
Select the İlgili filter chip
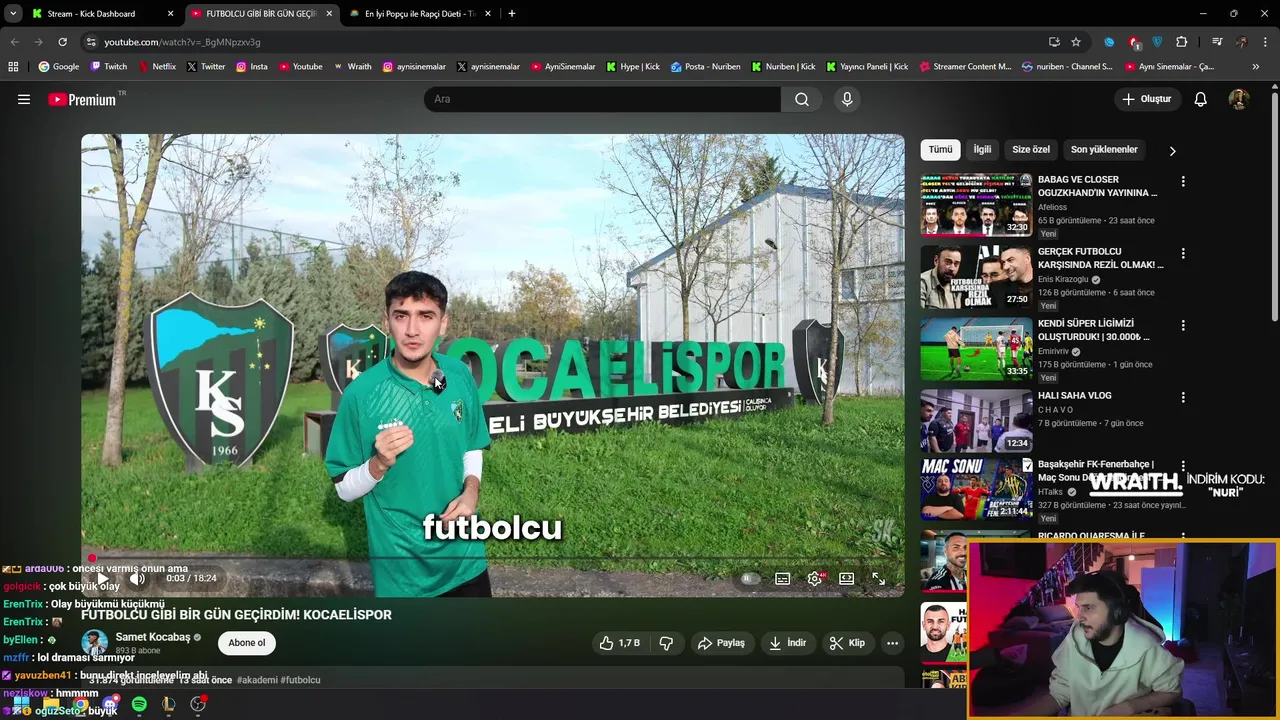click(983, 150)
